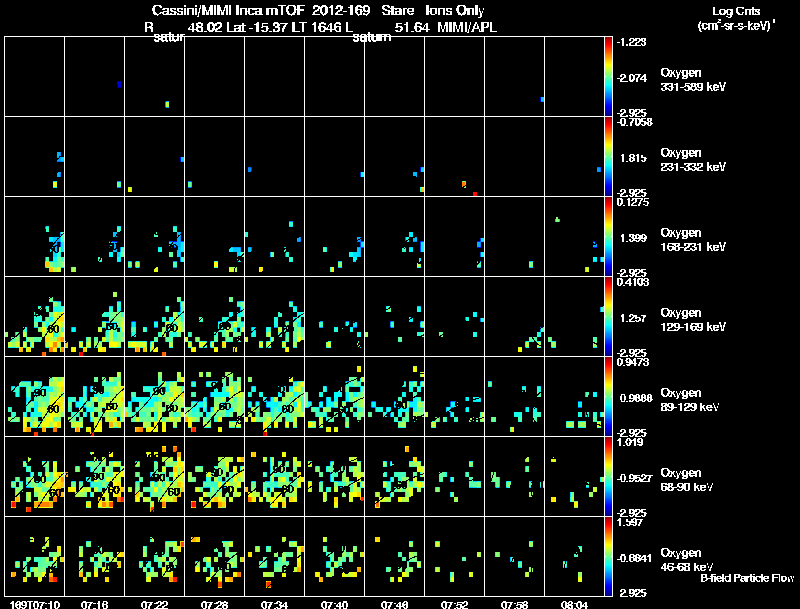Click the B-field Particle Flow label
The width and height of the screenshot is (800, 609).
[747, 578]
